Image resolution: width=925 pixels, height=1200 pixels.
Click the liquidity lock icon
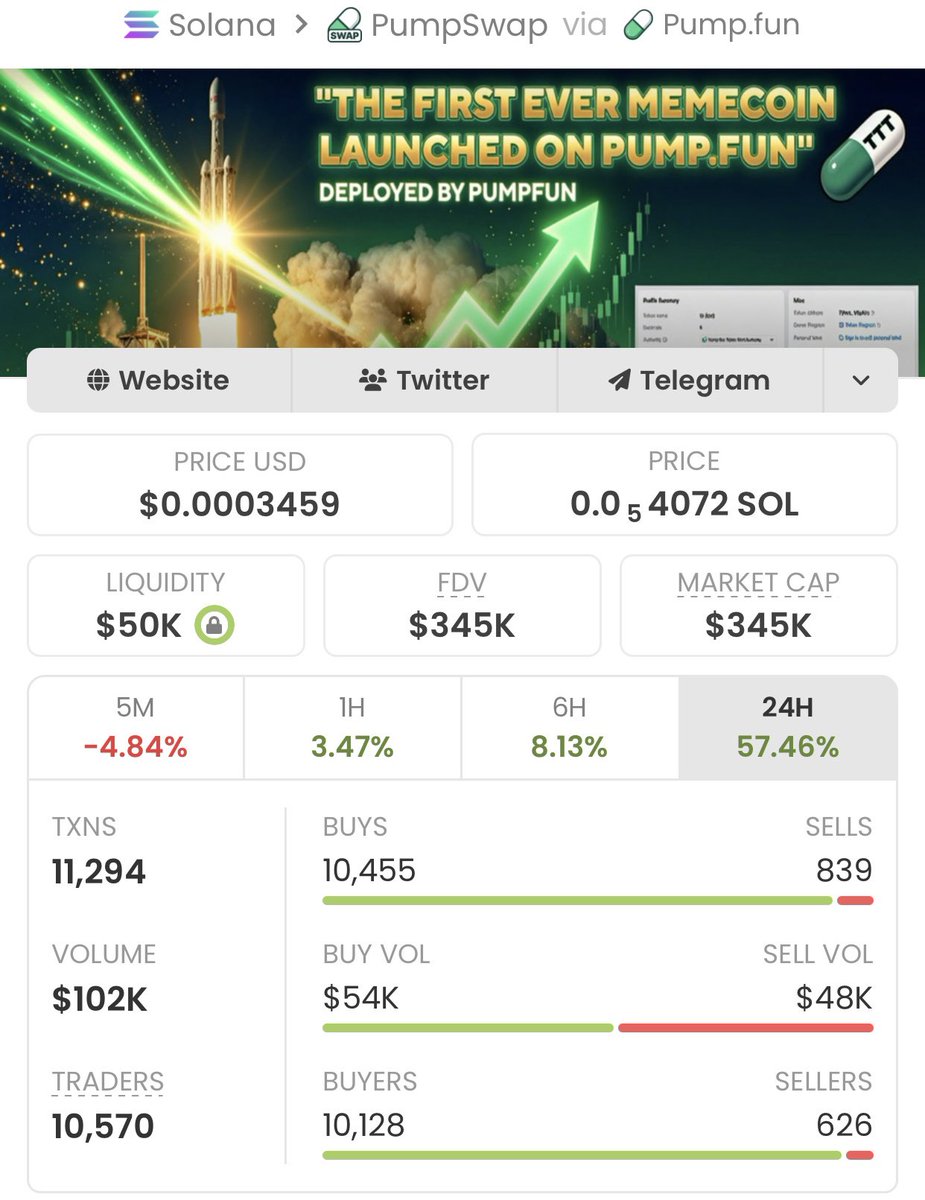point(214,626)
